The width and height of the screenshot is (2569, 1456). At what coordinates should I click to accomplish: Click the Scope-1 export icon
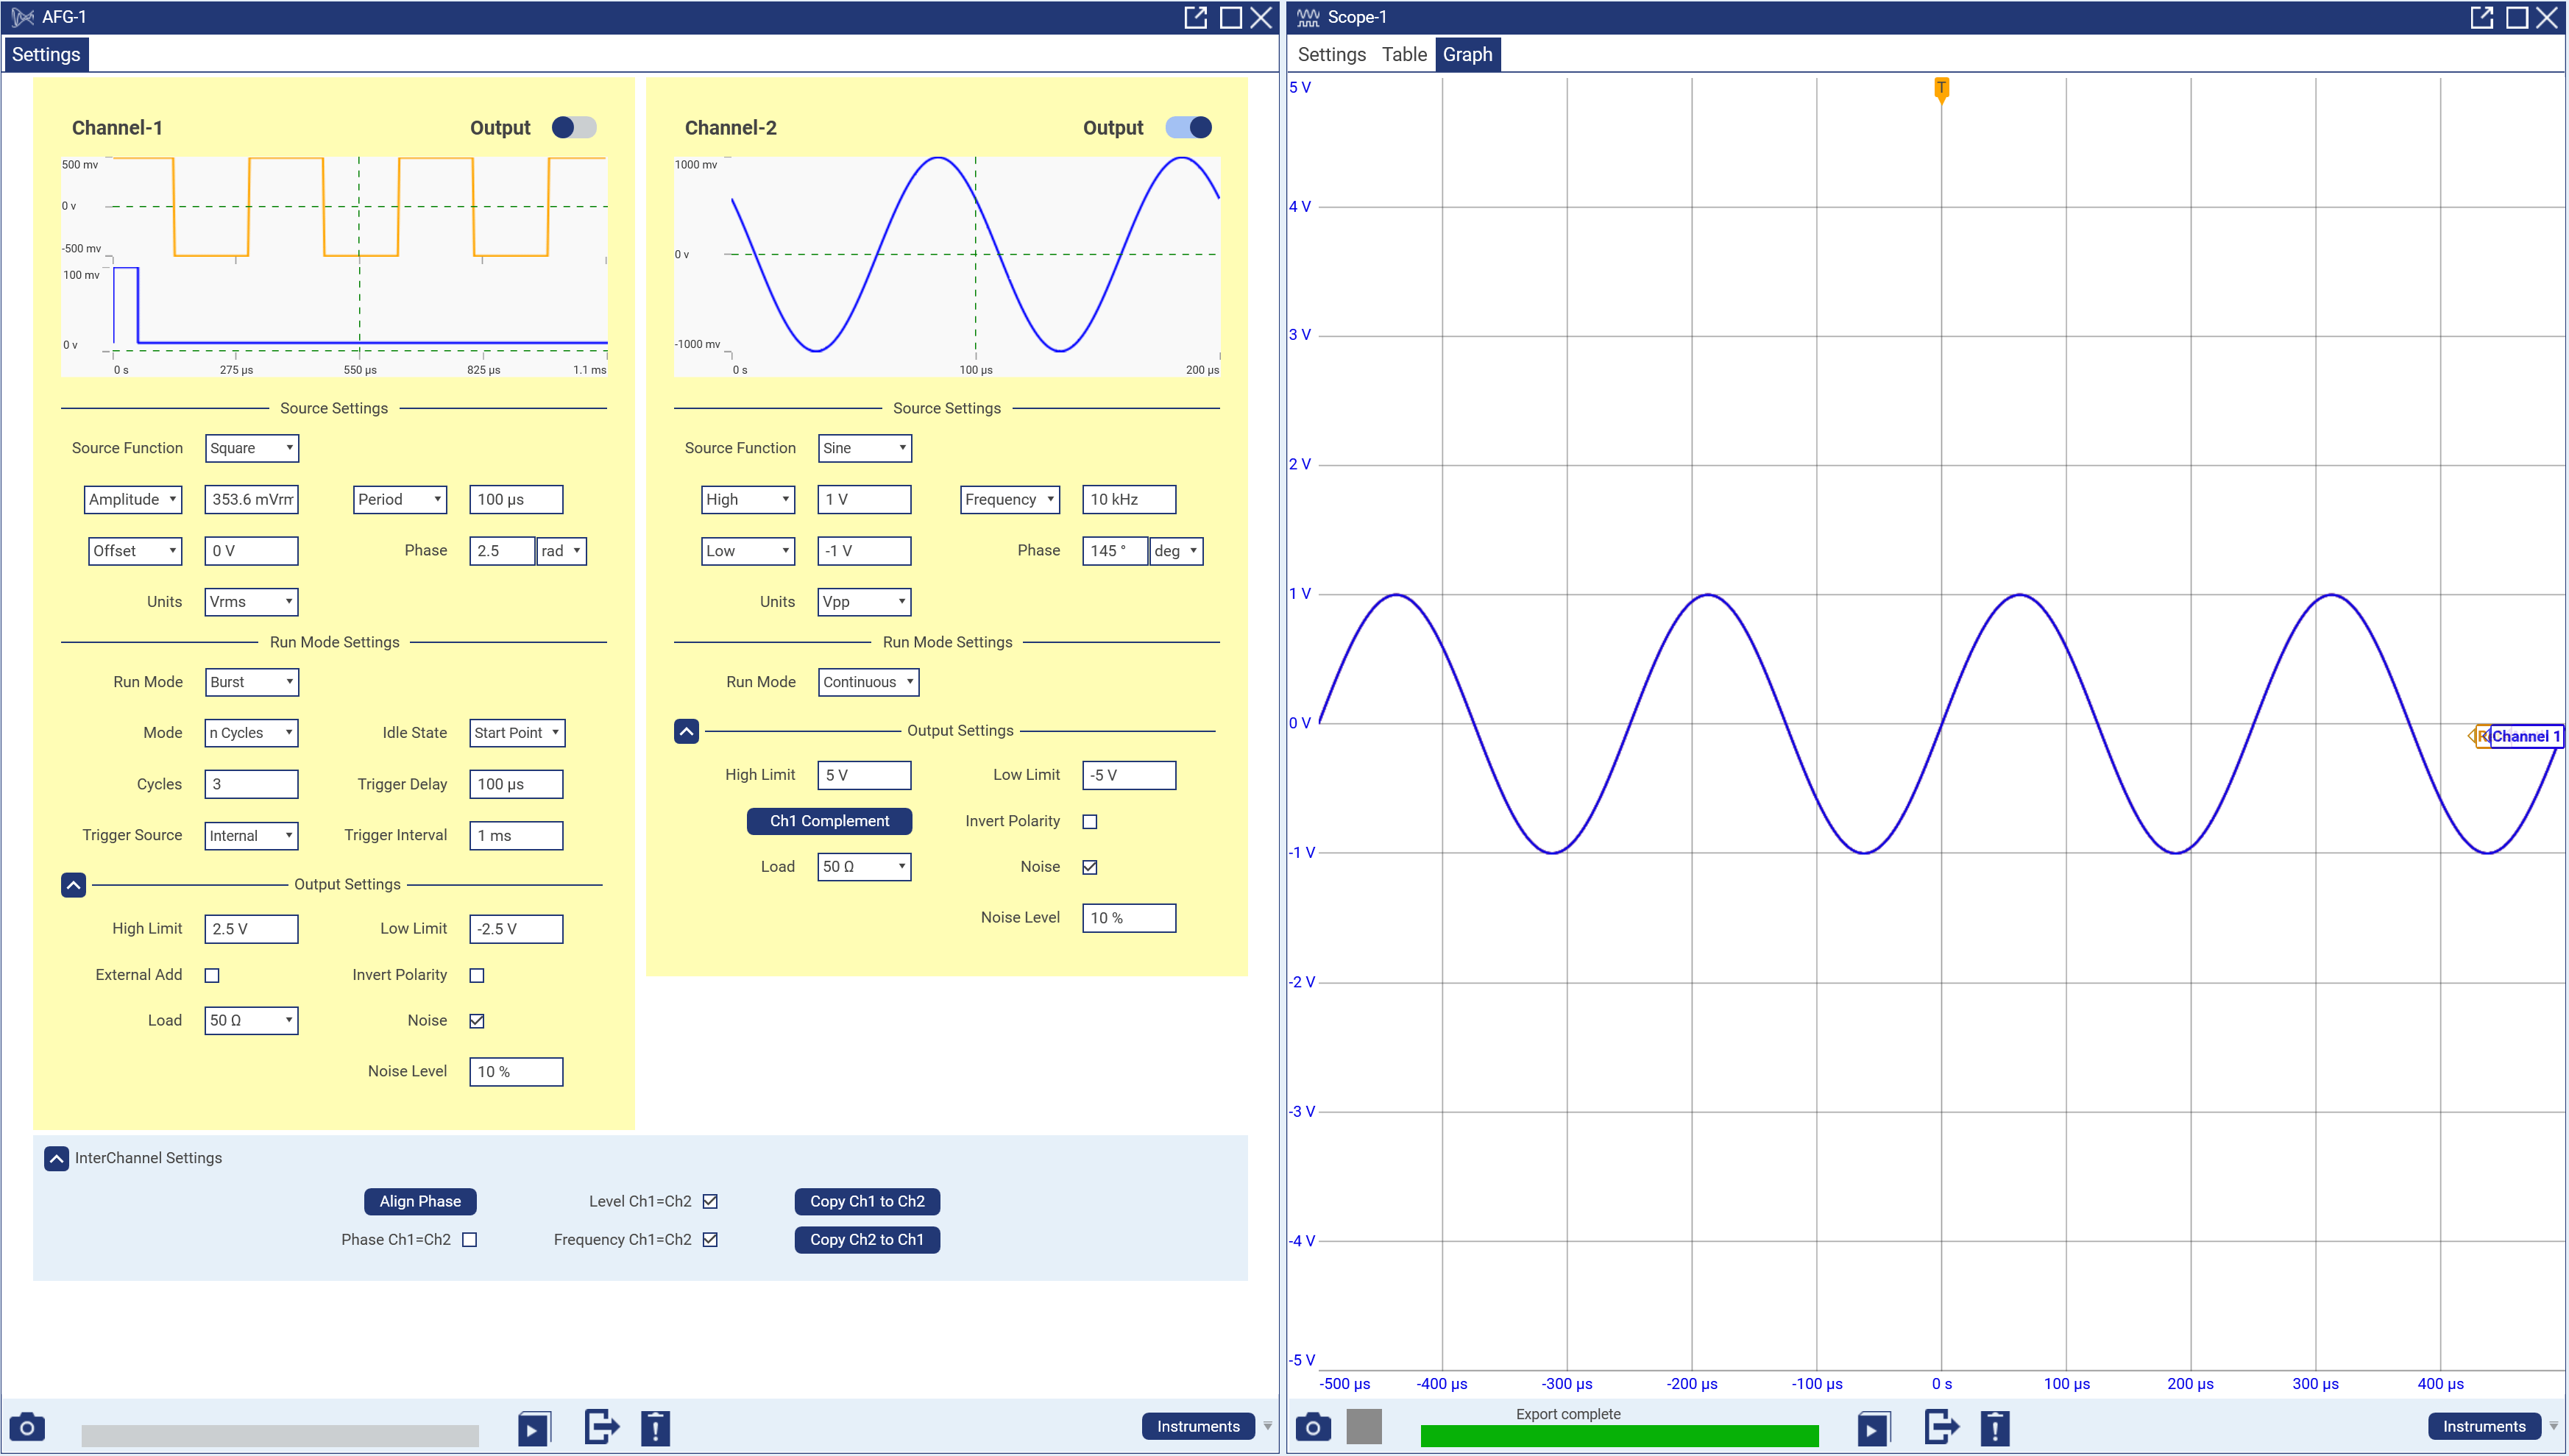tap(1941, 1427)
